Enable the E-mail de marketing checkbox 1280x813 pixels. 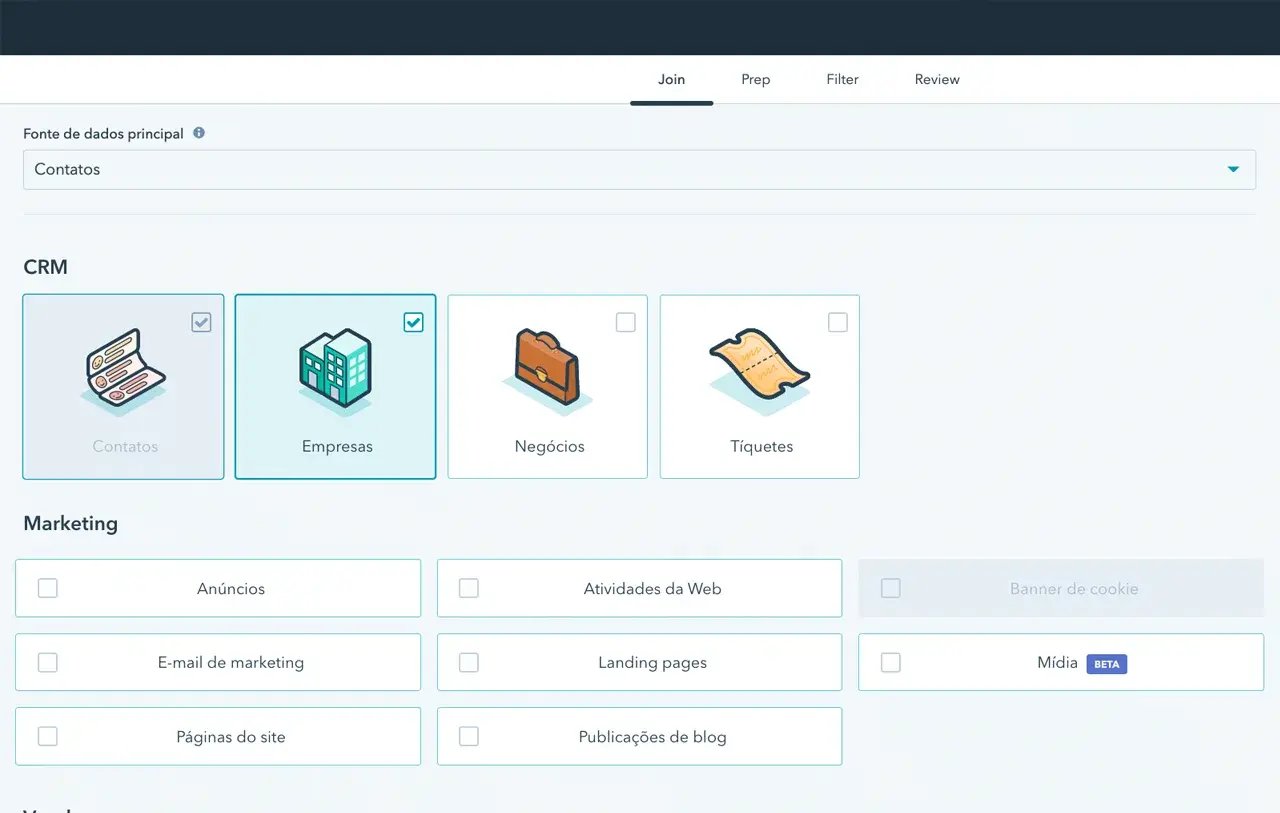47,662
